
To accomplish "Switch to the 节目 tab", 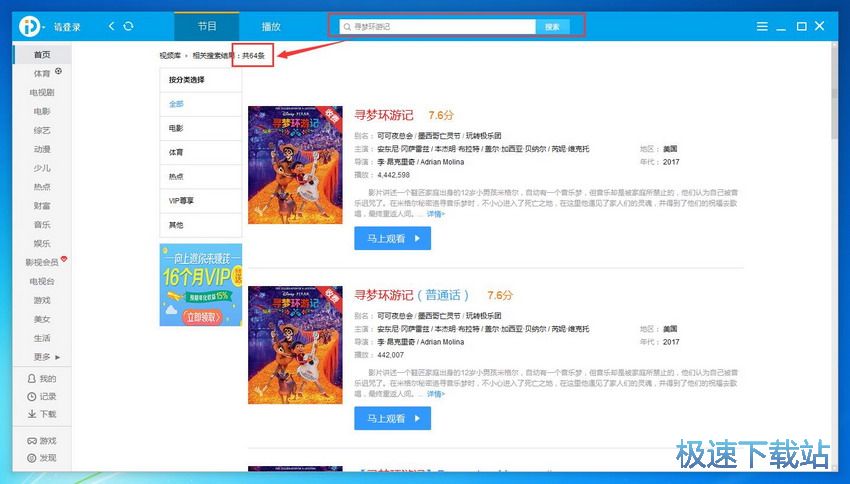I will click(x=207, y=26).
